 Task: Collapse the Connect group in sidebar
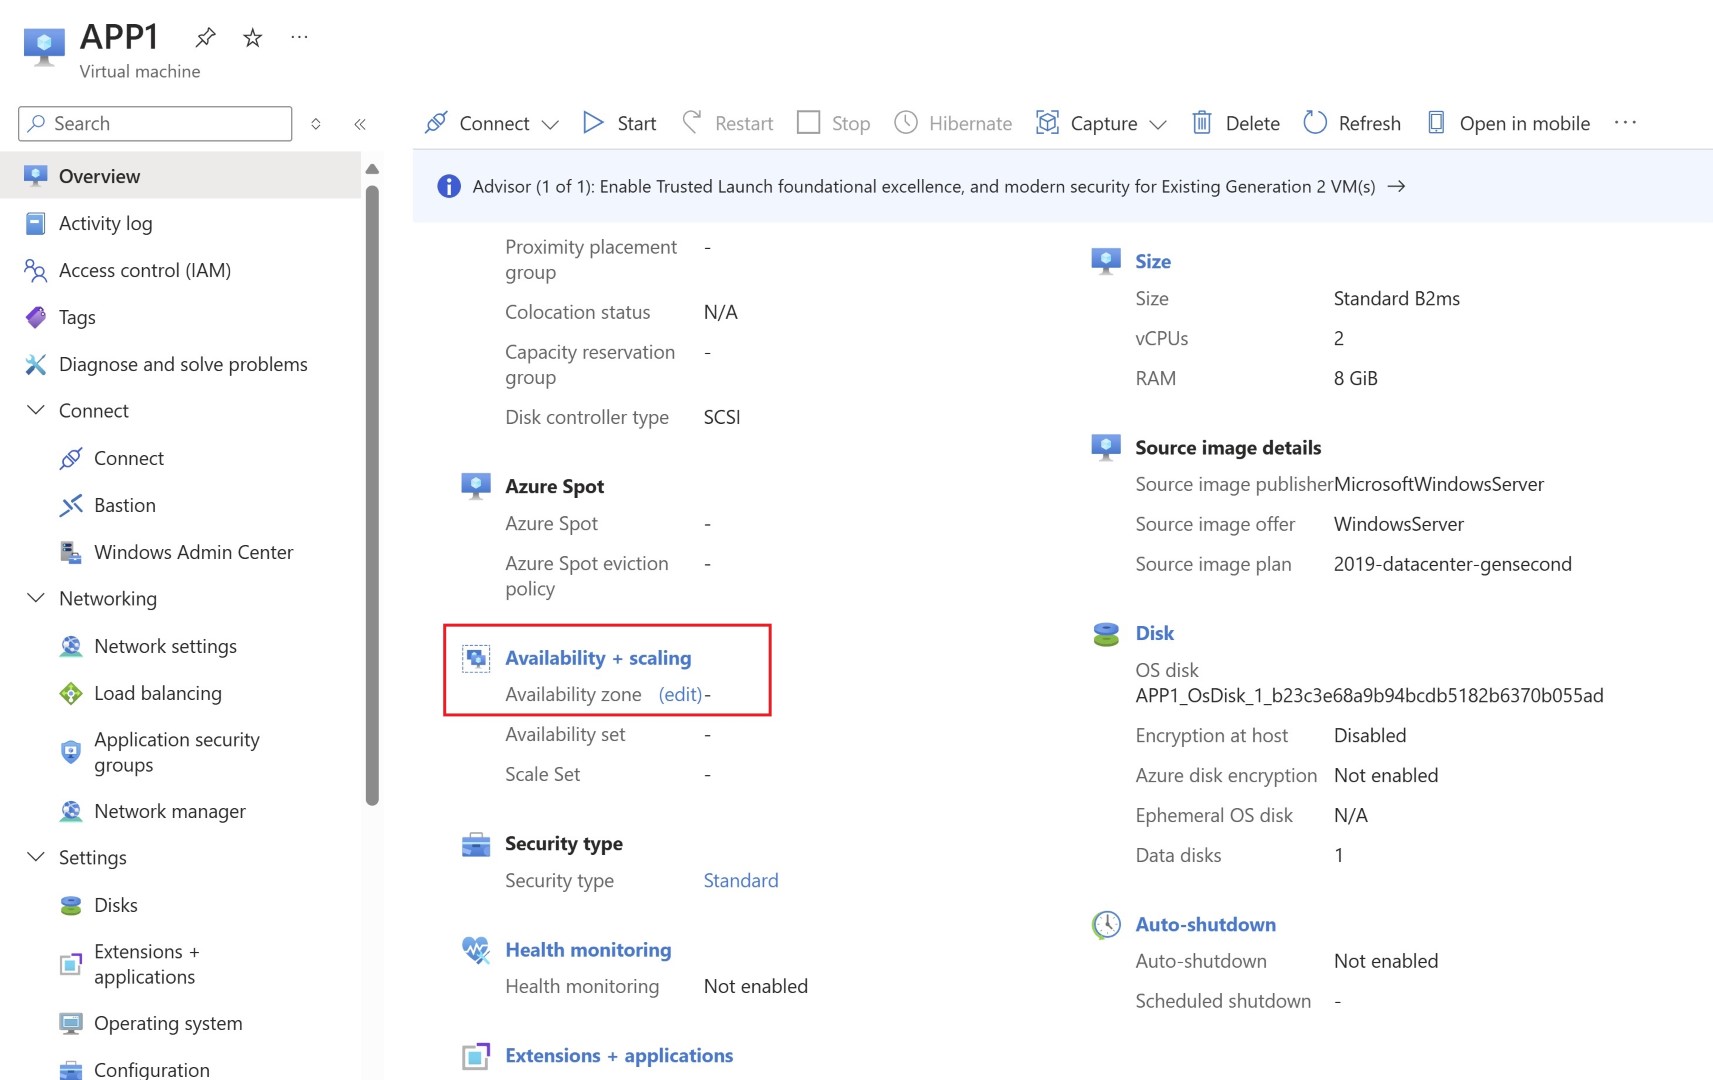(36, 410)
